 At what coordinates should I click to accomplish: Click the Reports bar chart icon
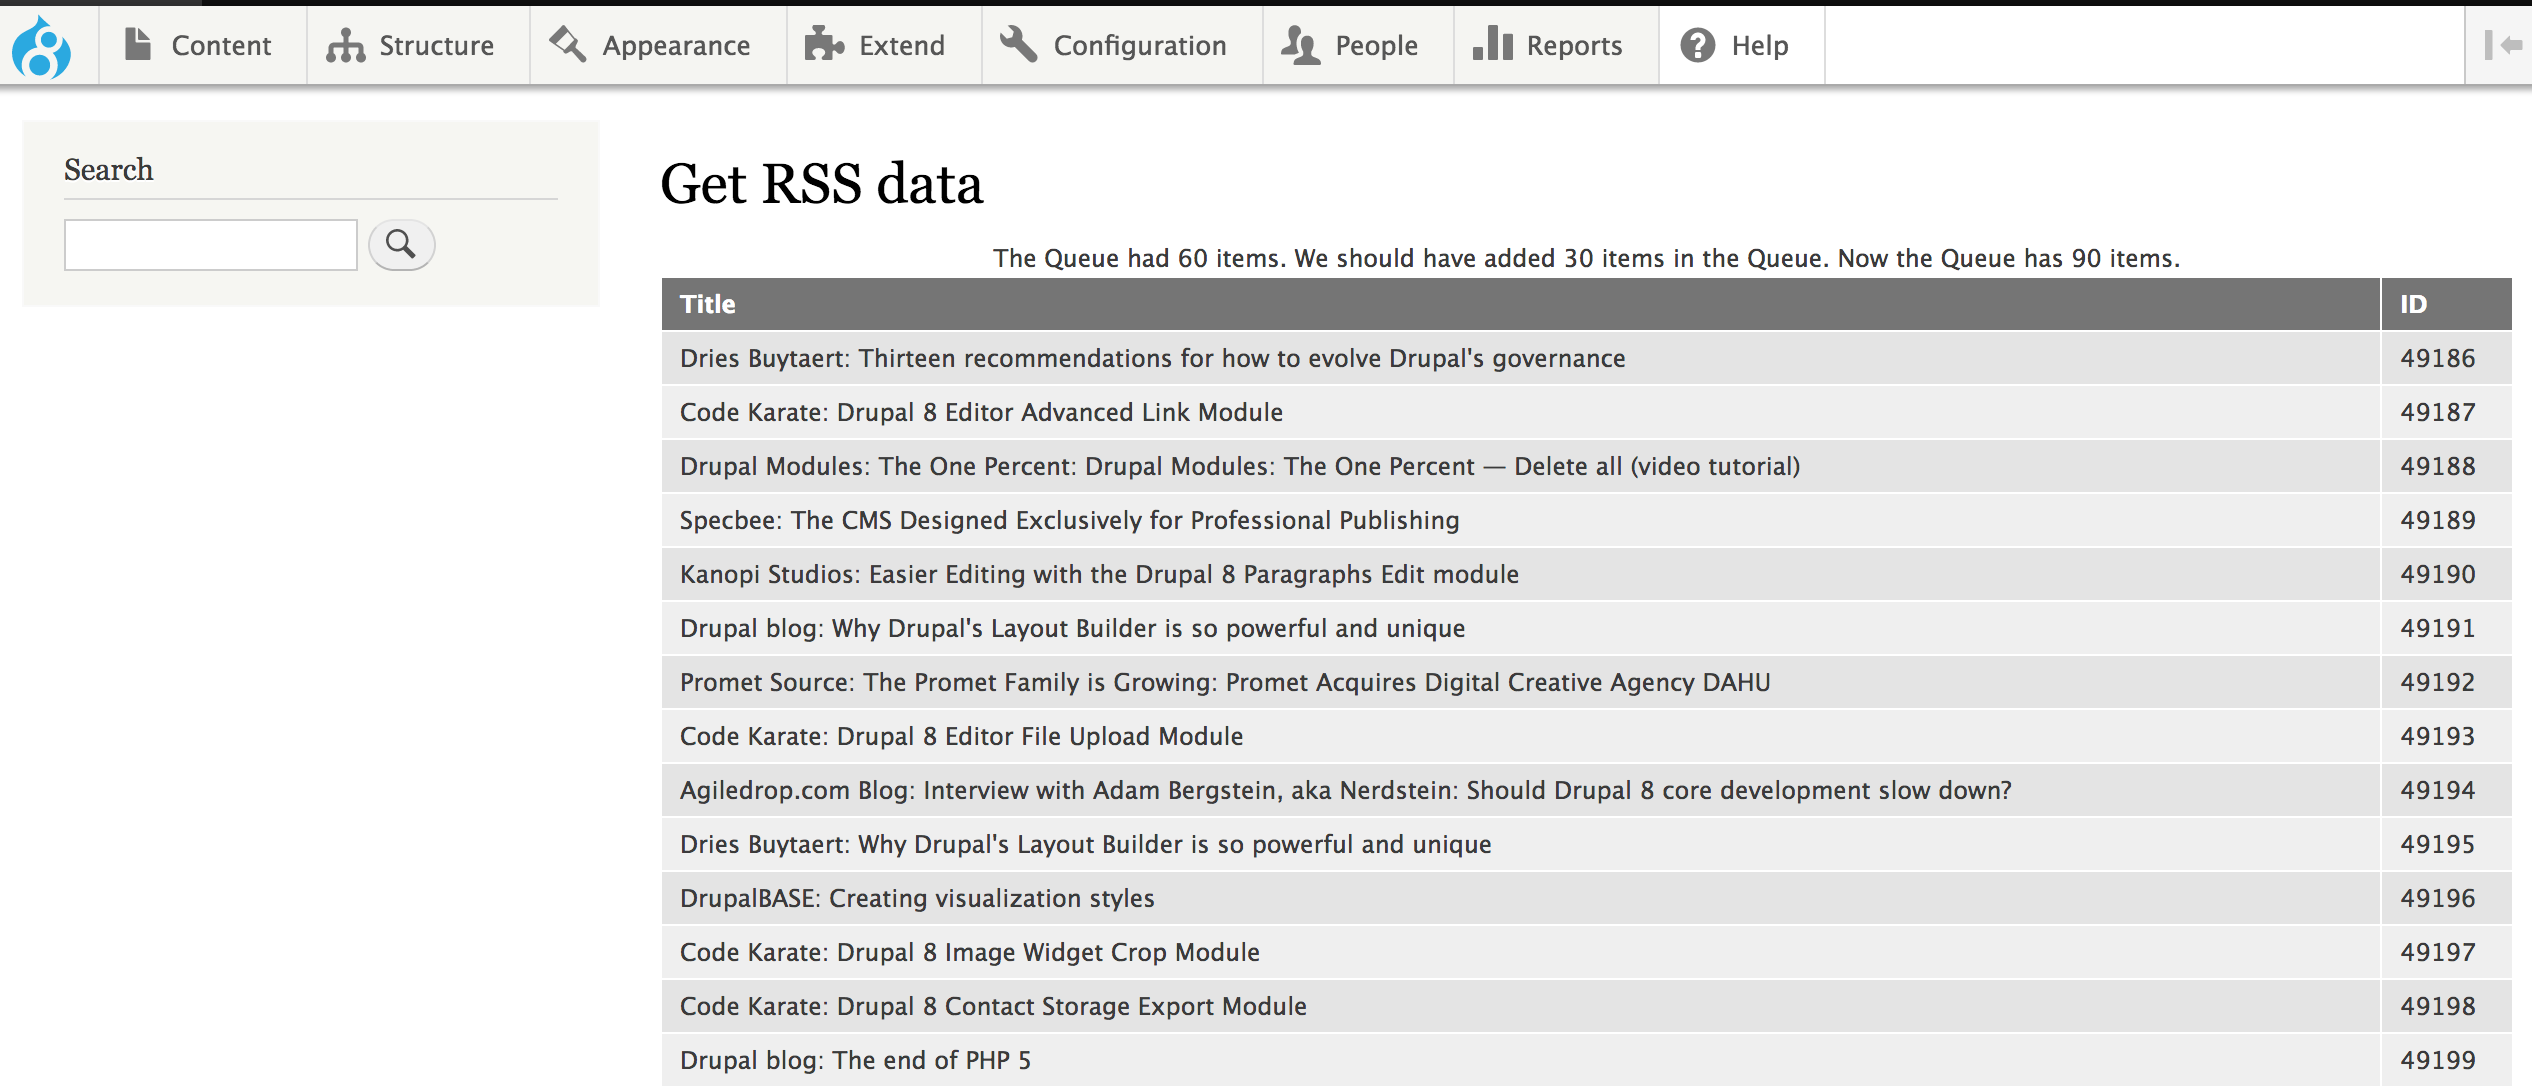click(1492, 45)
